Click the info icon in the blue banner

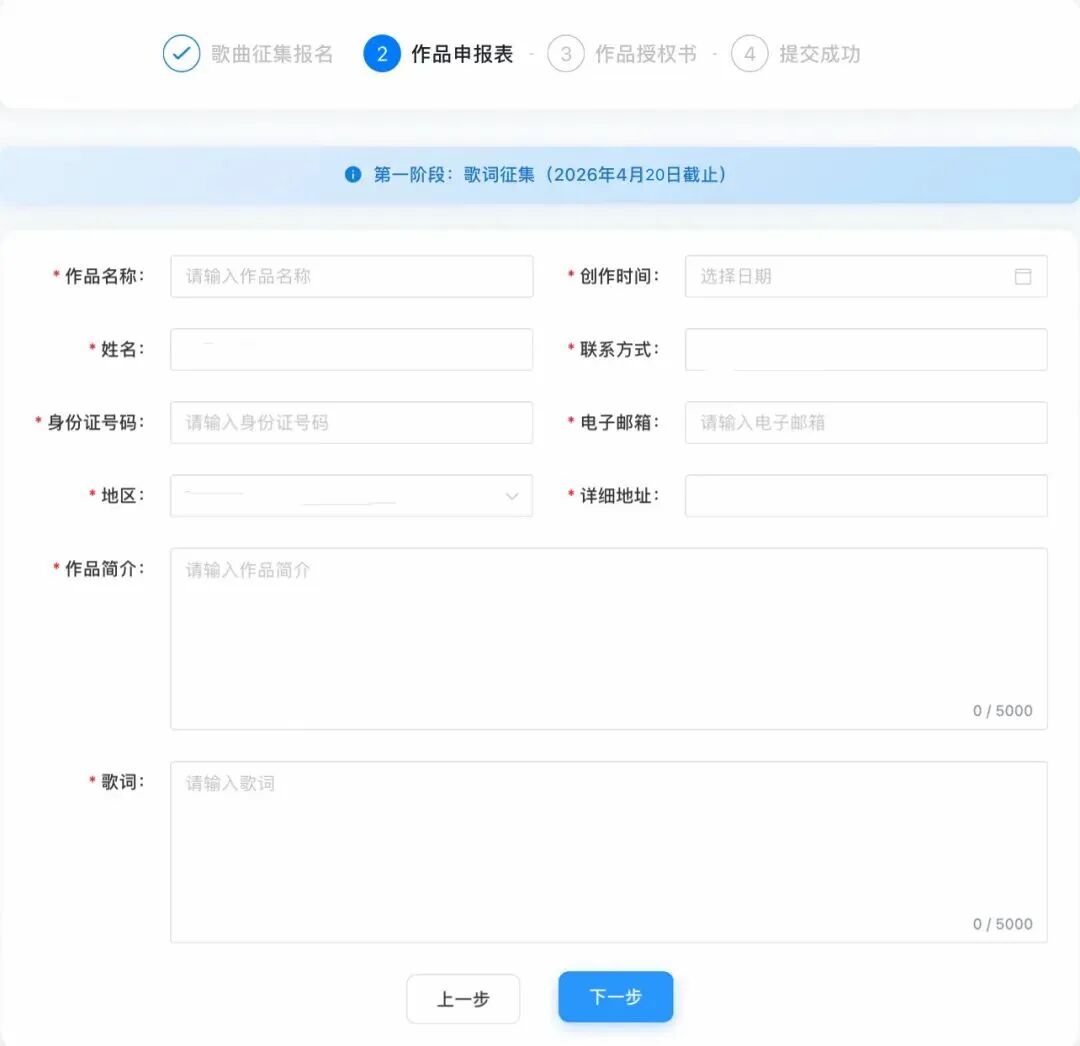[352, 175]
